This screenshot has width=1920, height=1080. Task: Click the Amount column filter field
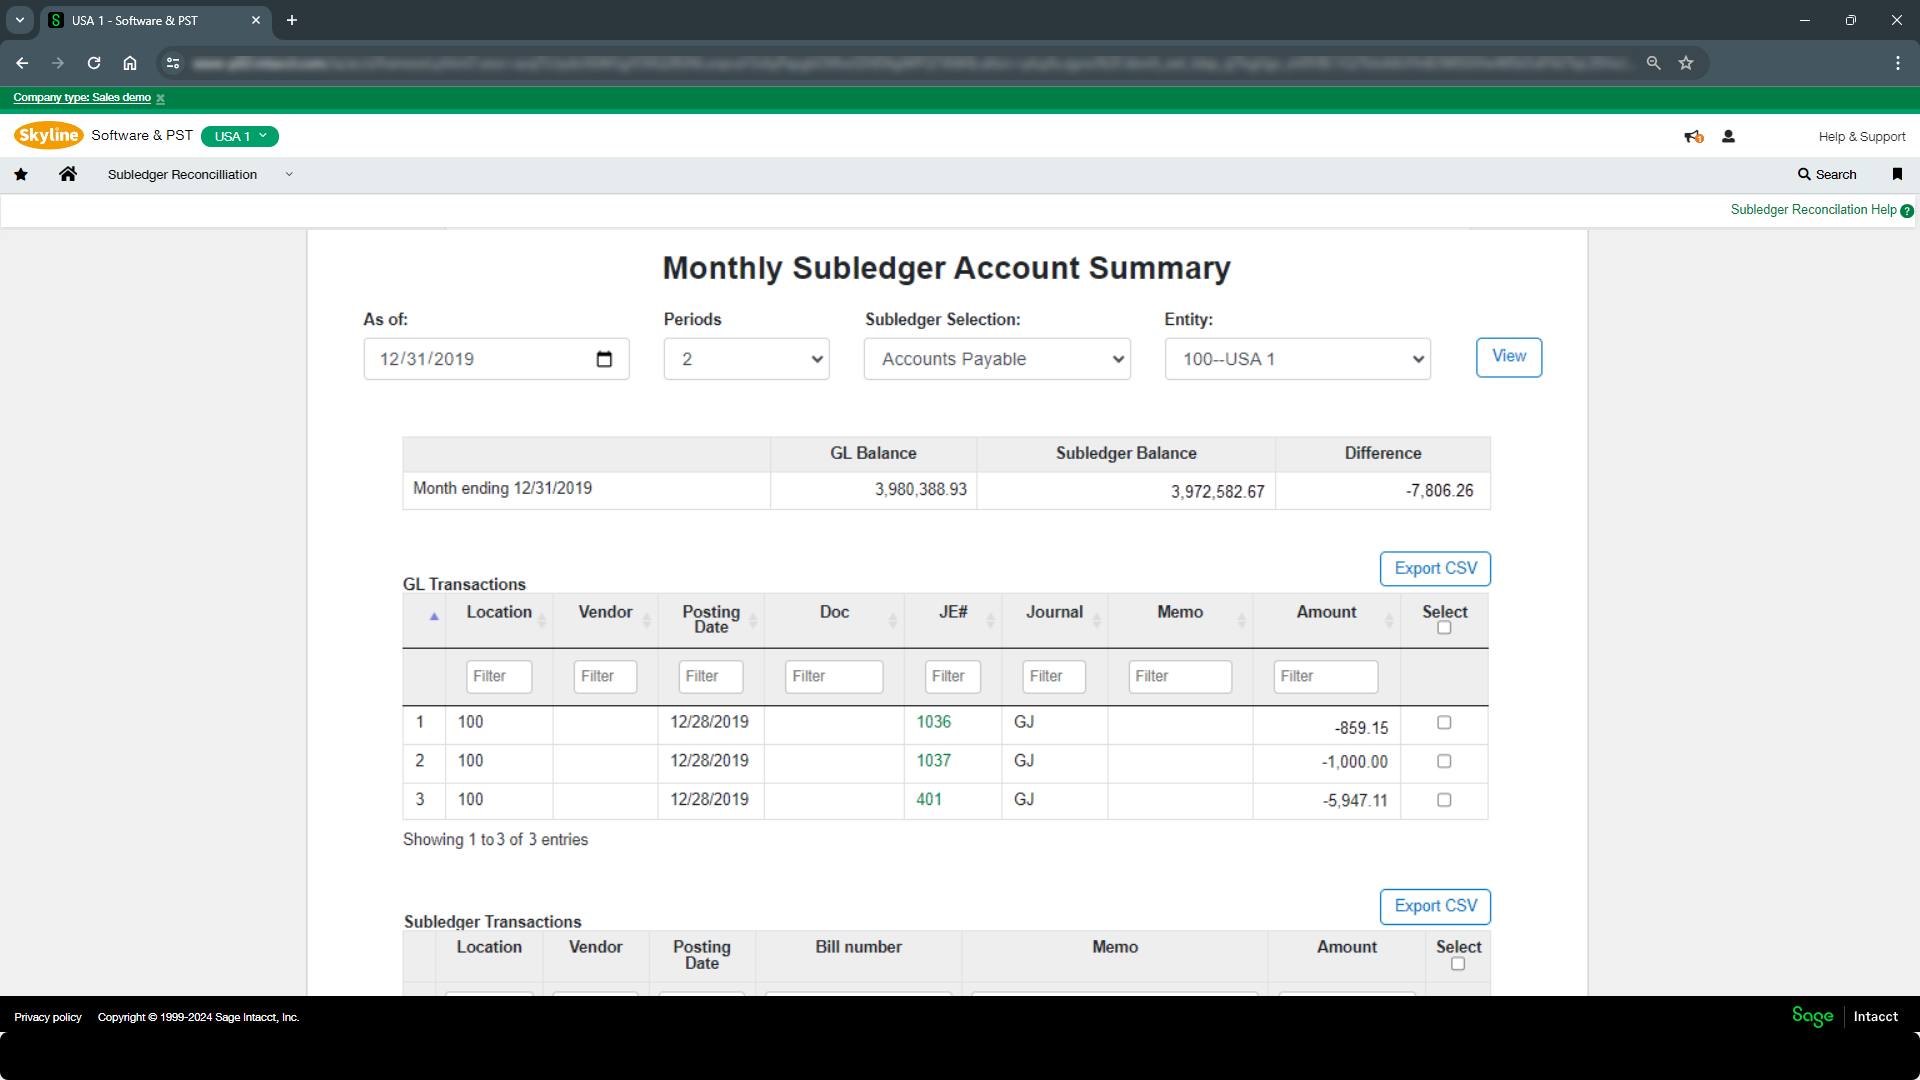pyautogui.click(x=1325, y=677)
